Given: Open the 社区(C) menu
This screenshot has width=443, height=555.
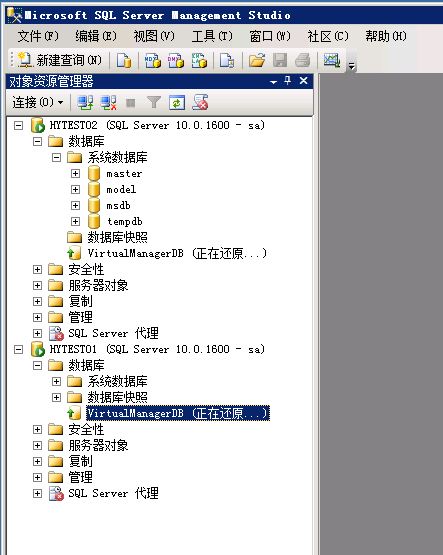Looking at the screenshot, I should pos(328,36).
